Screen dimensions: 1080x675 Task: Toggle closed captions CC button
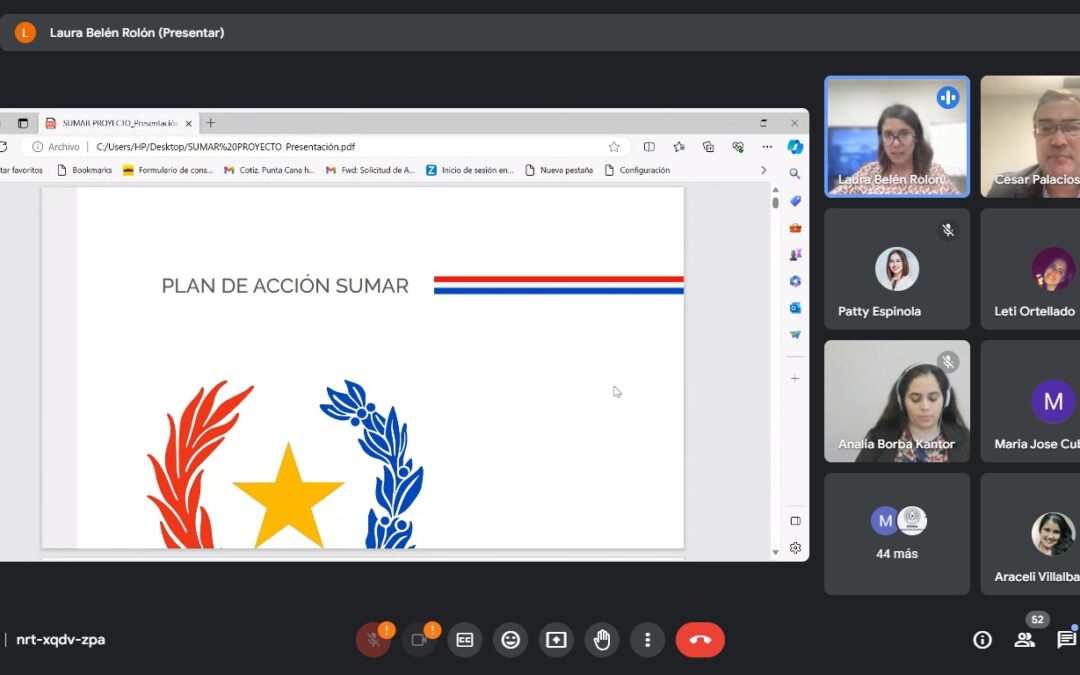click(464, 640)
